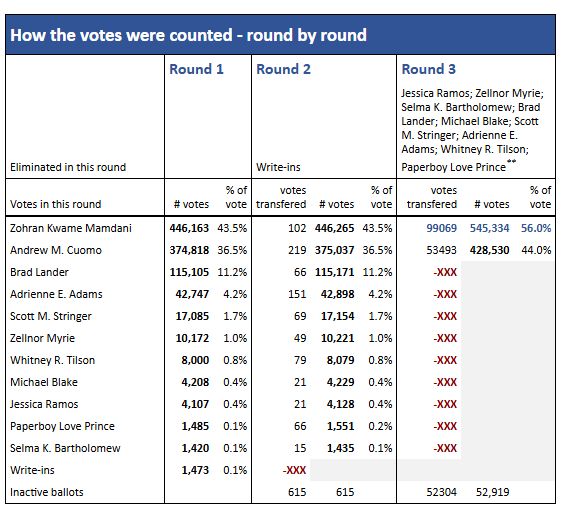Select Whitney R. Tilson's 8,000 votes cell
This screenshot has width=579, height=512.
pos(195,360)
